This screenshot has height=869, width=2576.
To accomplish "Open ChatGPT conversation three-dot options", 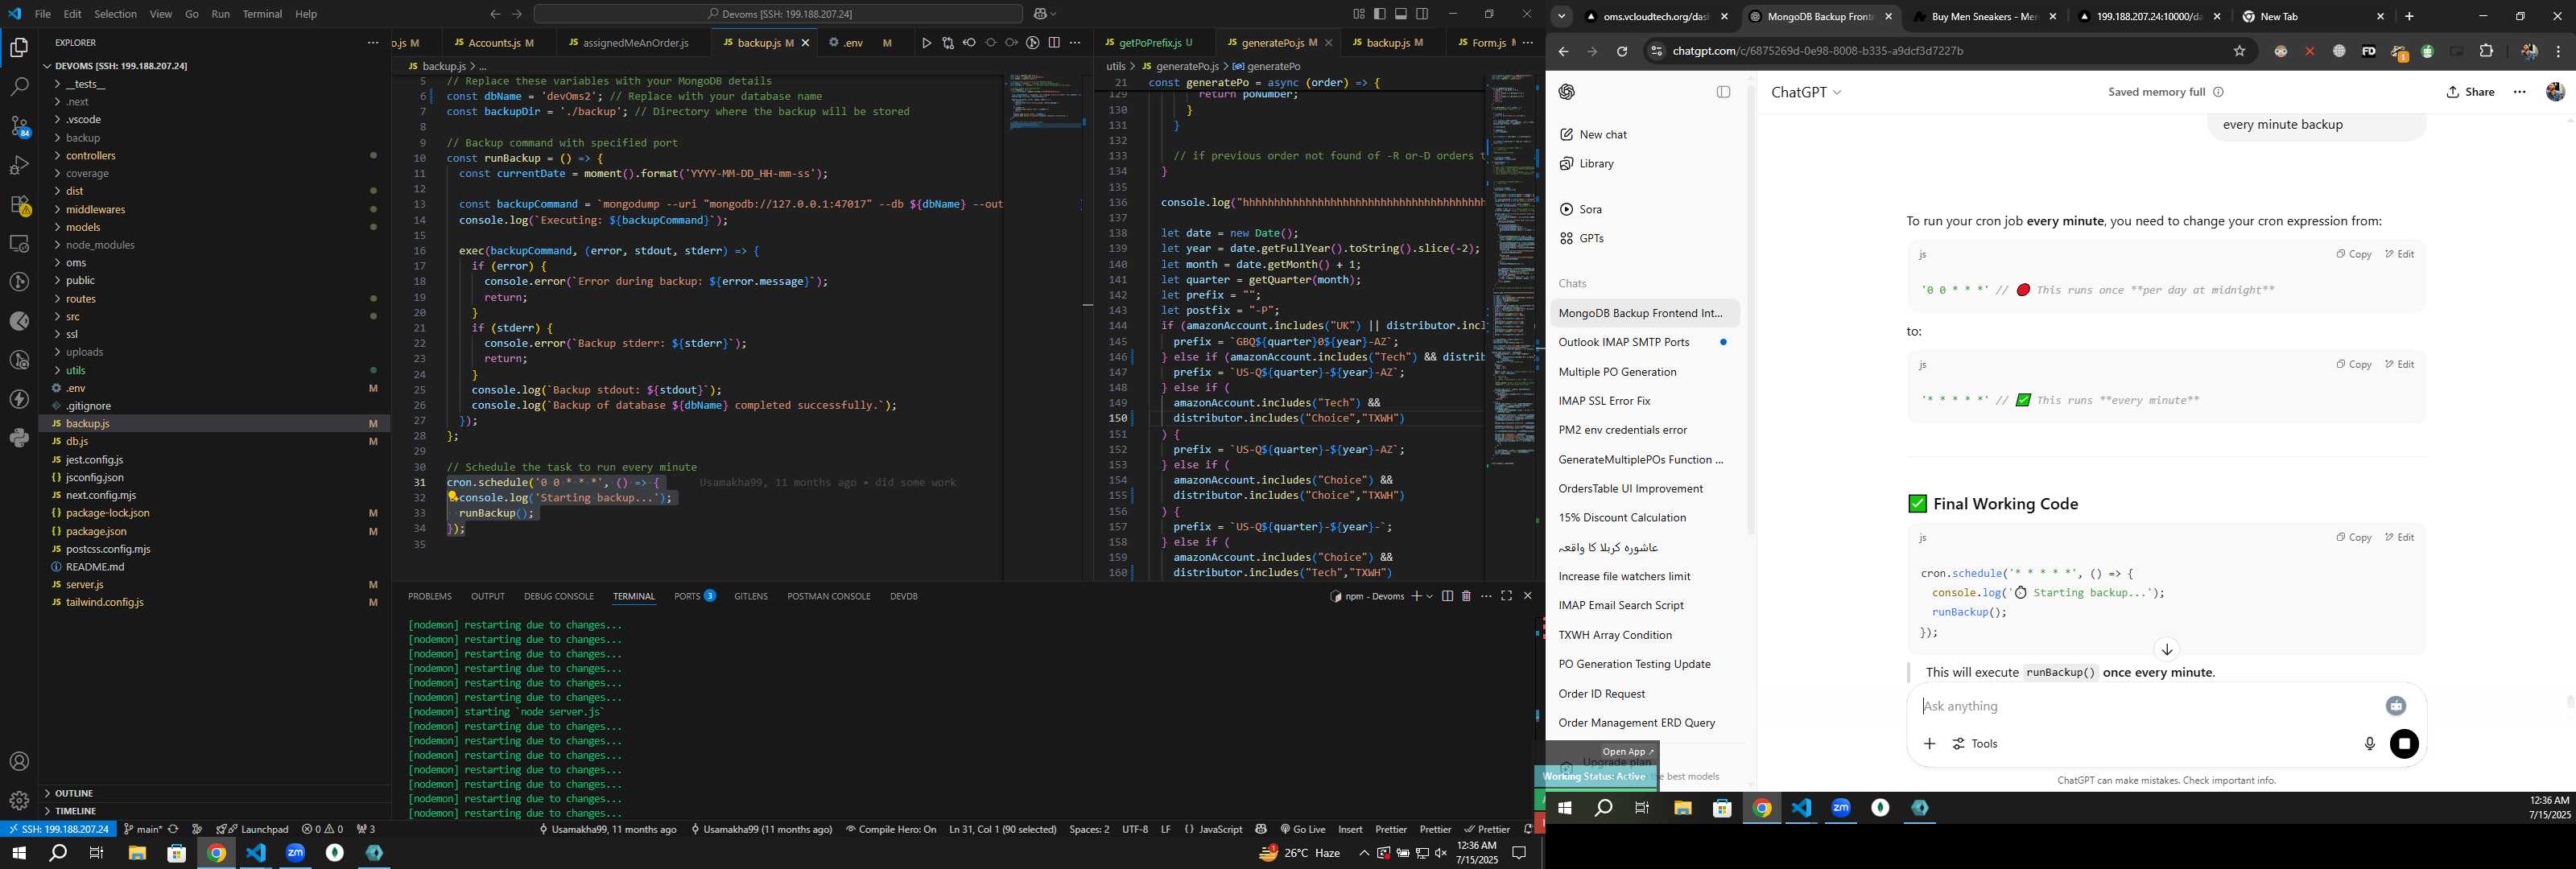I will point(2520,92).
